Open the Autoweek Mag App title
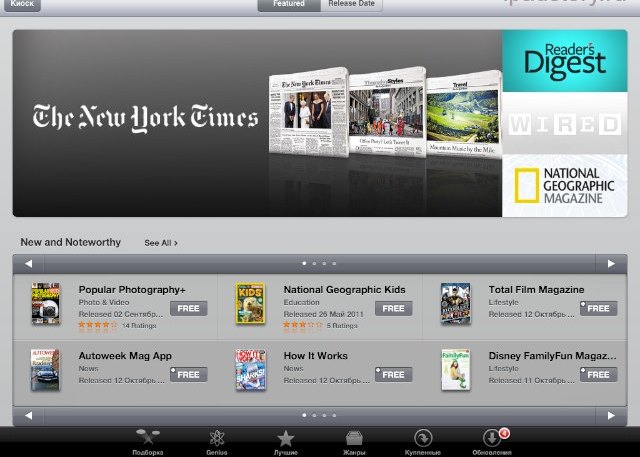Screen dimensions: 640x457 [x=125, y=356]
